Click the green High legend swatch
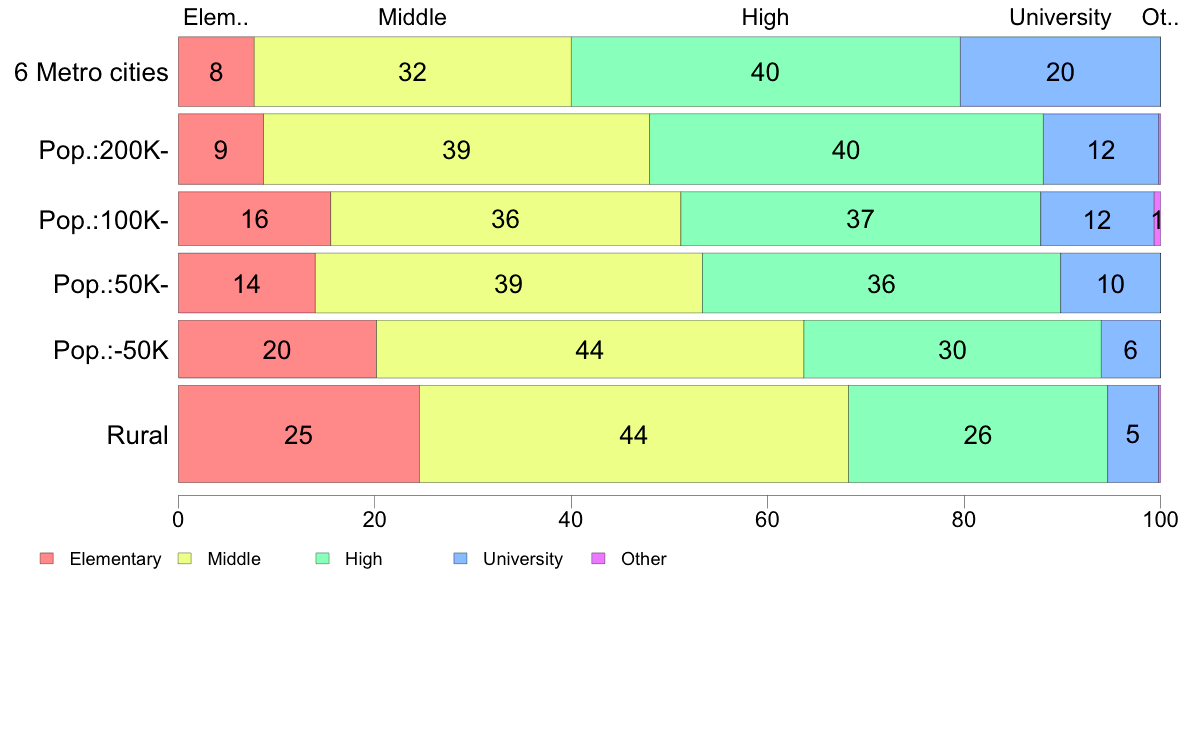 point(323,559)
